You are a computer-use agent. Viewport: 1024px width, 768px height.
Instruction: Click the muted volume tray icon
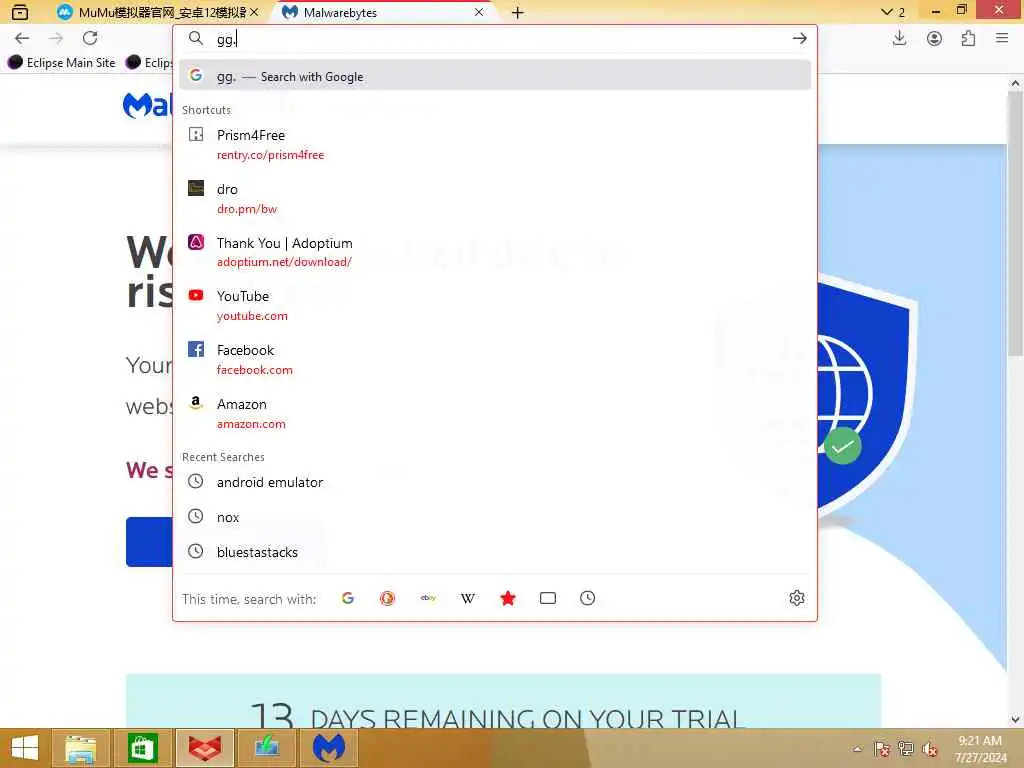tap(930, 749)
